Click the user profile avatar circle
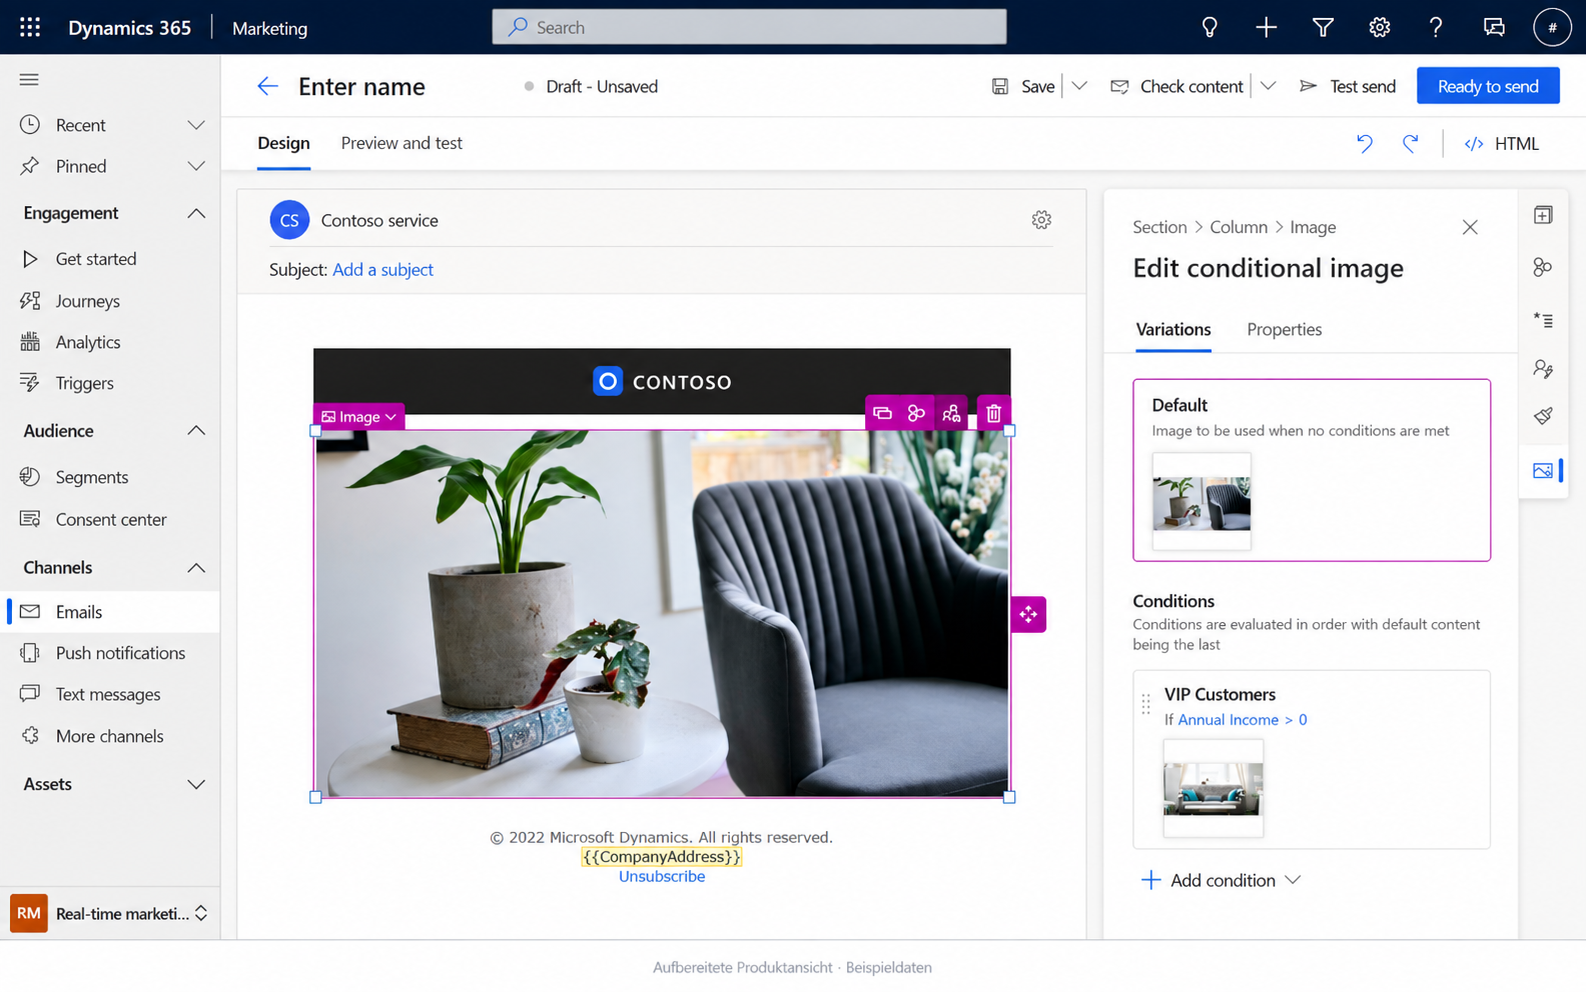This screenshot has width=1586, height=992. [1552, 27]
